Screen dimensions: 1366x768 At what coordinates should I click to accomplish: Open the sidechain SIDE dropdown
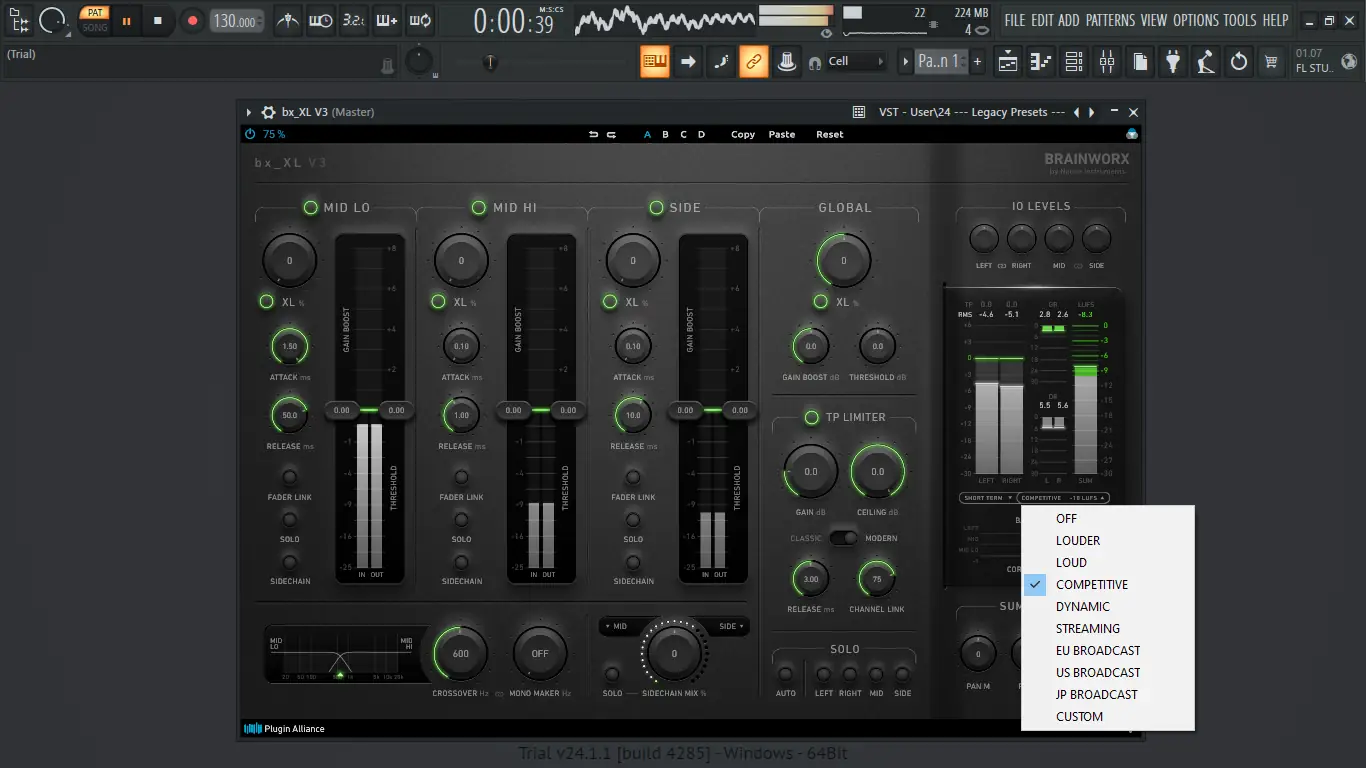[731, 626]
